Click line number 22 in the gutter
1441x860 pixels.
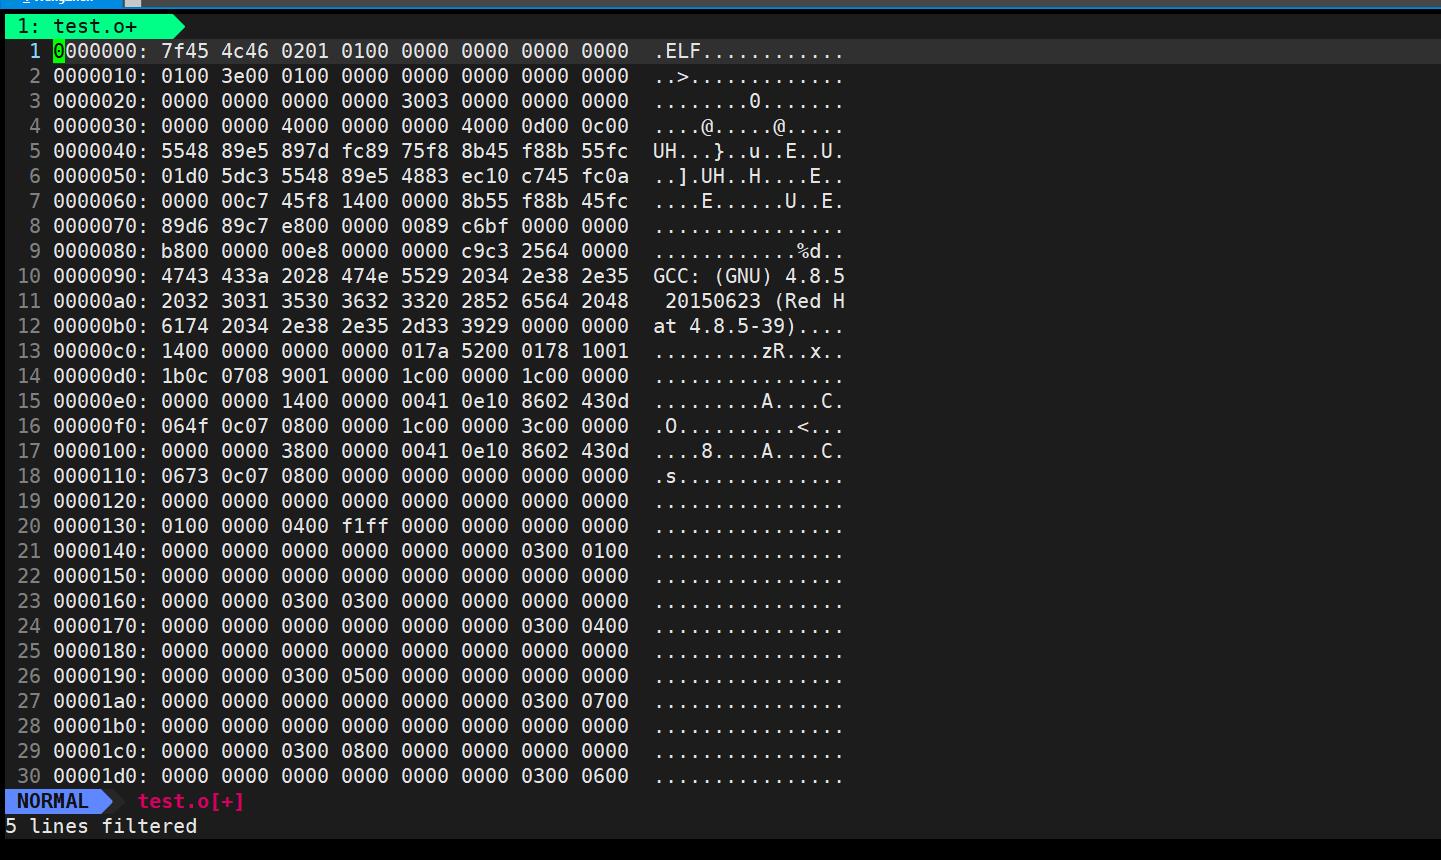pos(29,576)
